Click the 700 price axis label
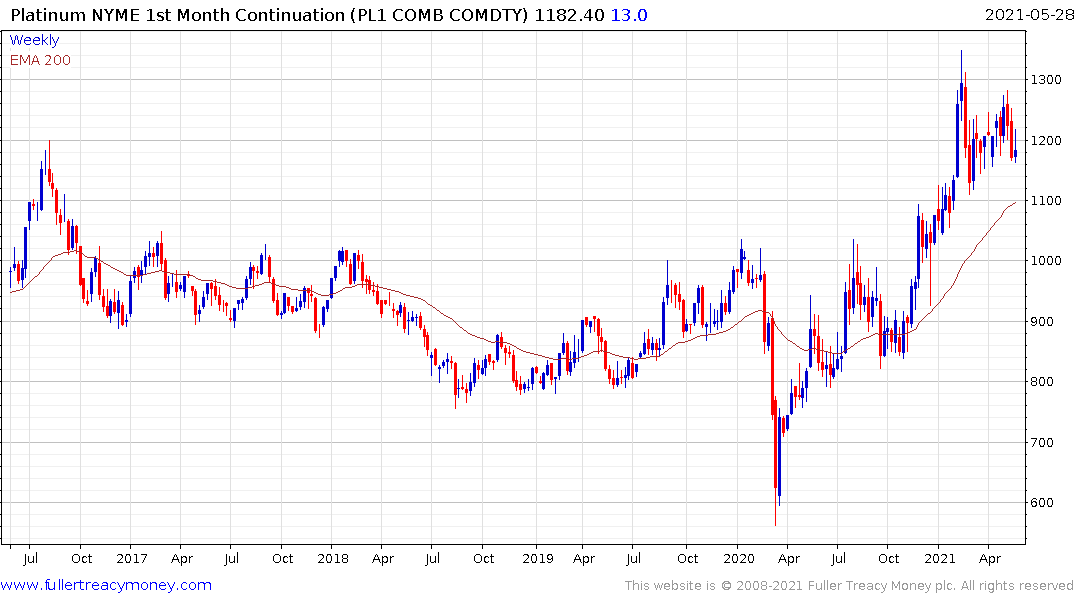Image resolution: width=1075 pixels, height=600 pixels. pos(1042,442)
